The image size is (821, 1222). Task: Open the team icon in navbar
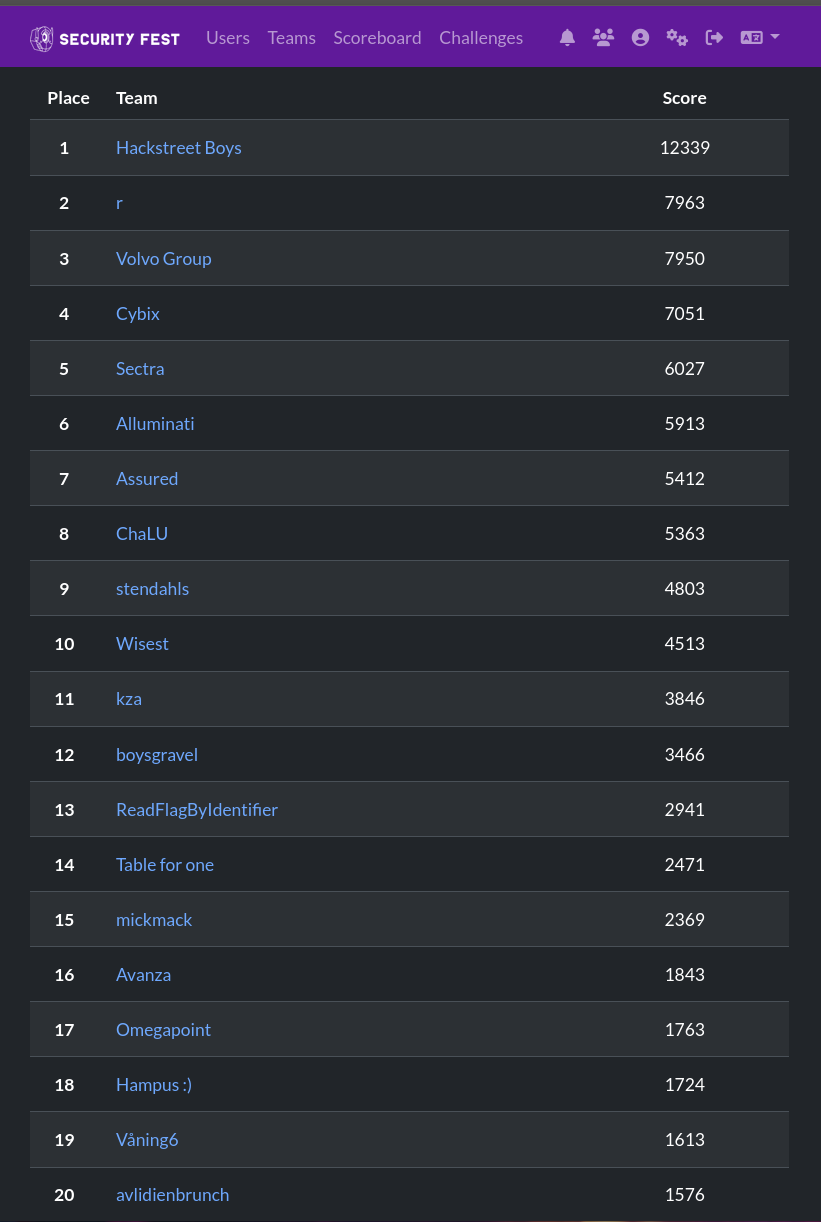coord(603,38)
